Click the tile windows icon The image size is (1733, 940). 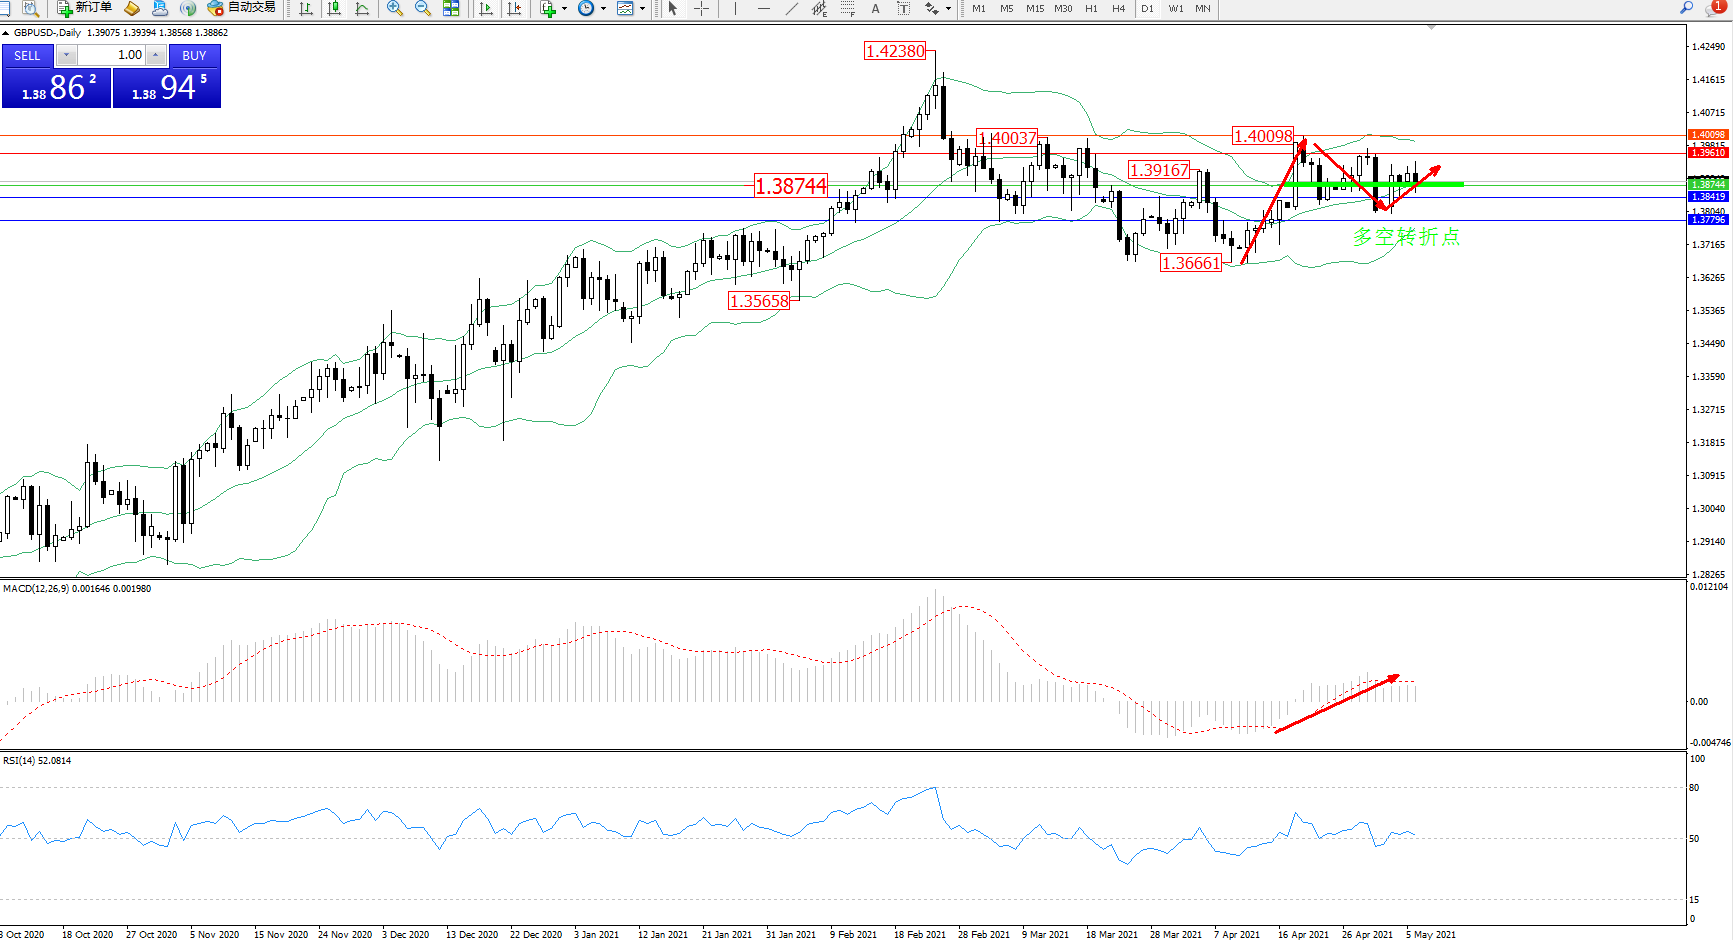tap(451, 8)
